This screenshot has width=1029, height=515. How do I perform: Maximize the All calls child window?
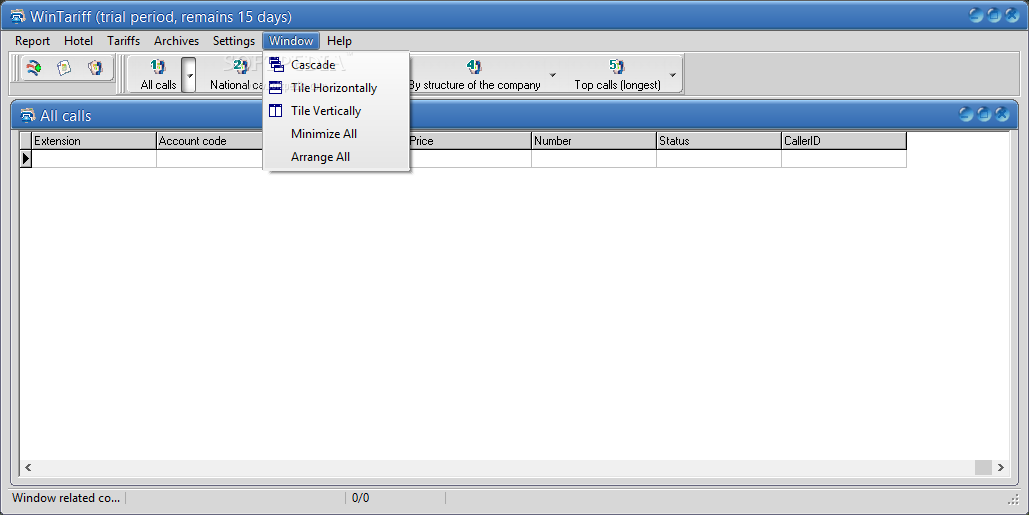click(984, 114)
